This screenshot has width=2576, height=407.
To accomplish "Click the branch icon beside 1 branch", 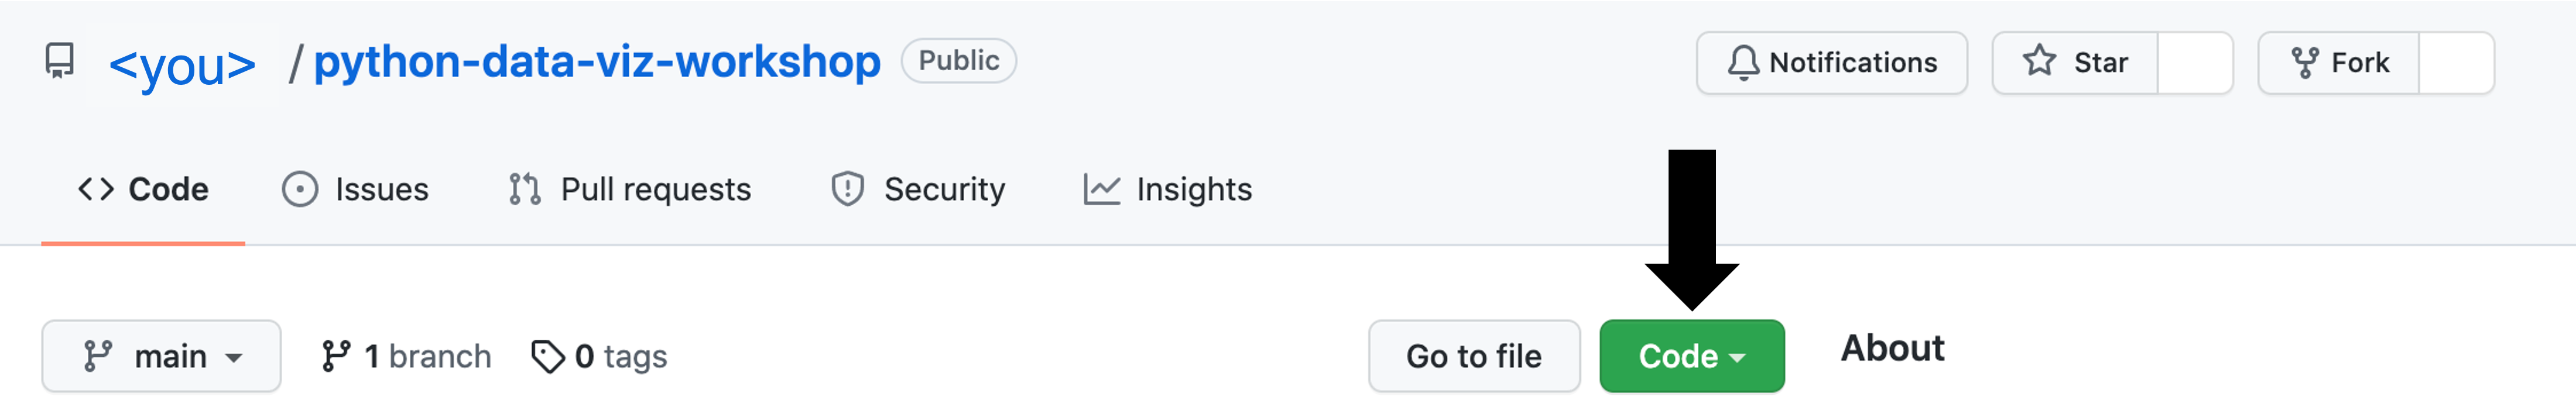I will [x=338, y=355].
